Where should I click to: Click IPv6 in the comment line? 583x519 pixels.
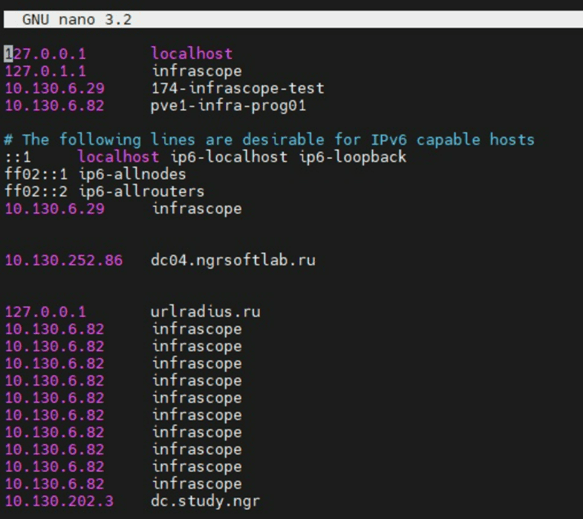tap(389, 140)
